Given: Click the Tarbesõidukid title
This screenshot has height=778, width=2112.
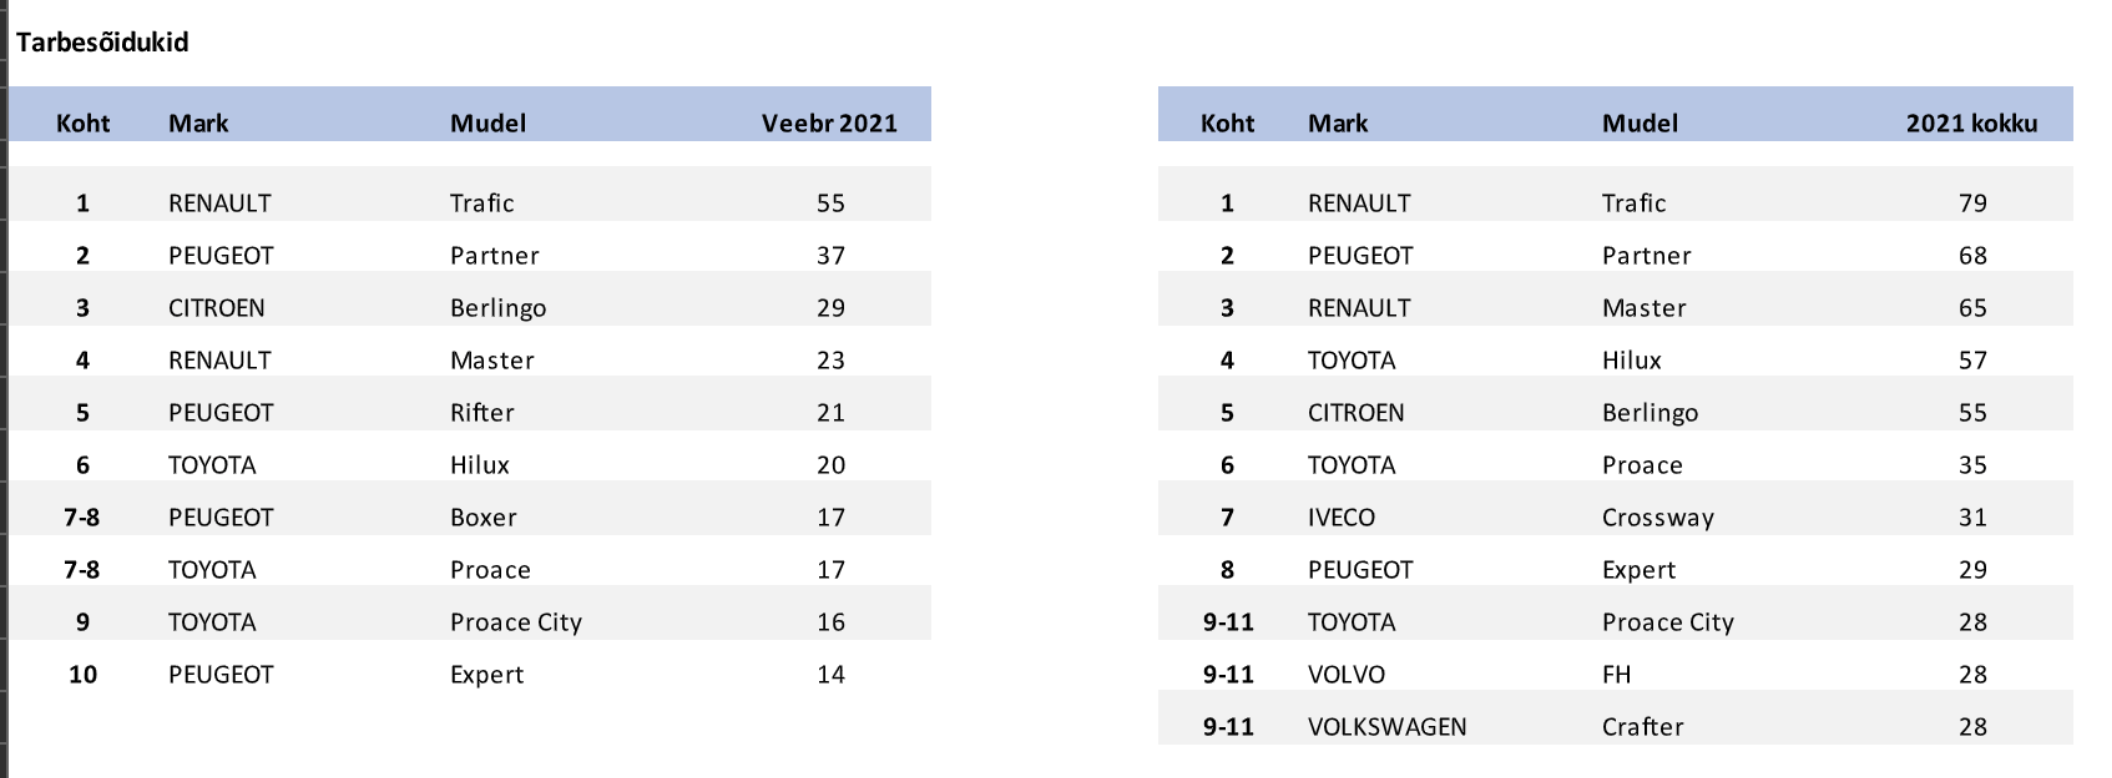Looking at the screenshot, I should pyautogui.click(x=102, y=42).
